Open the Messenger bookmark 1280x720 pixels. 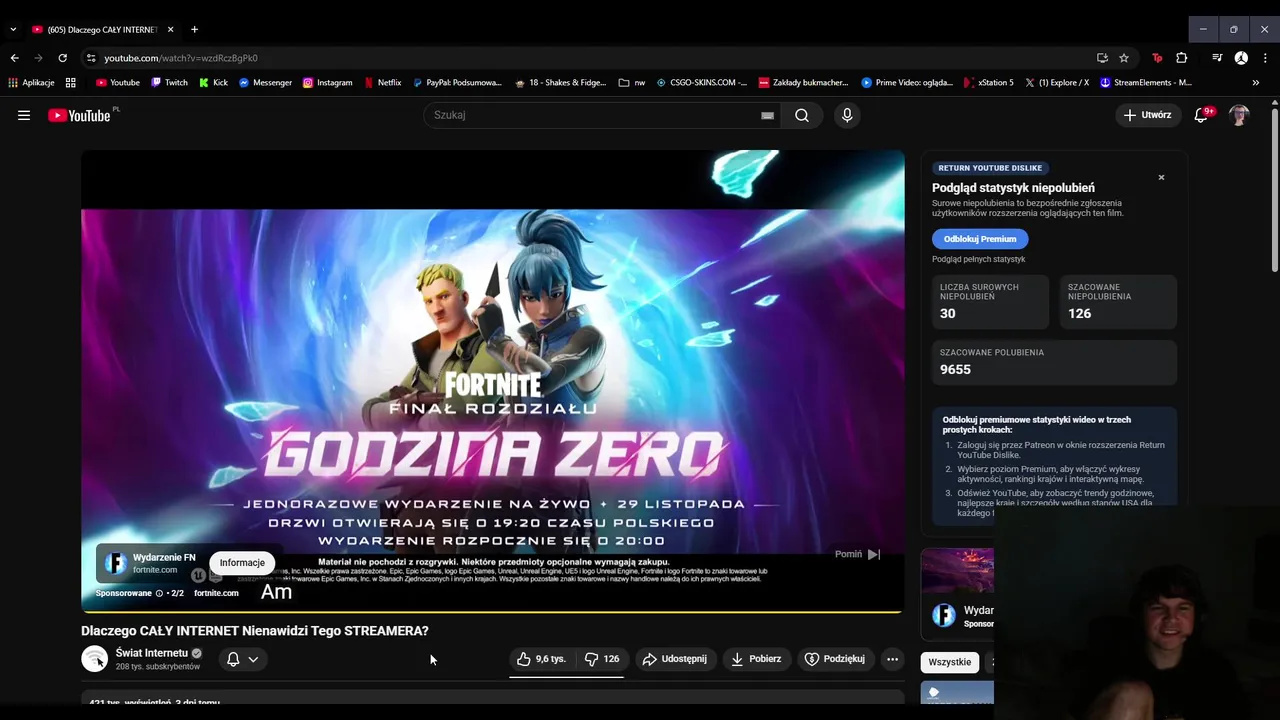265,83
